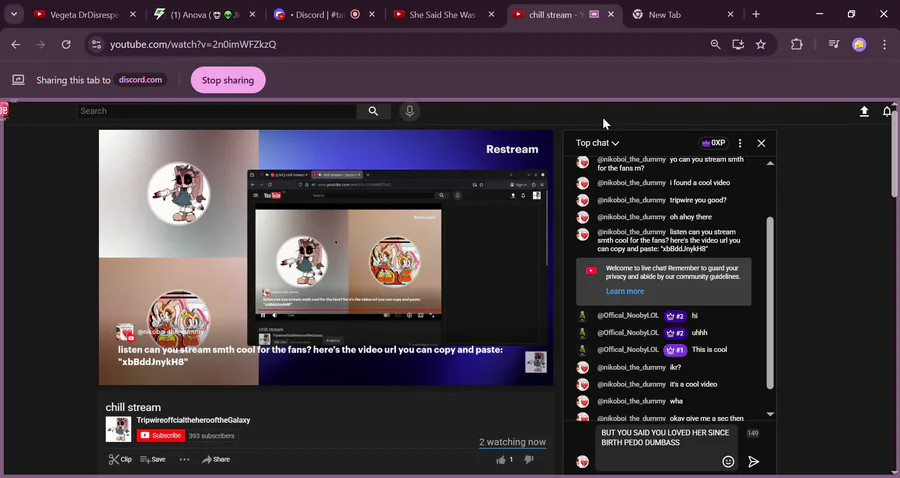This screenshot has width=900, height=478.
Task: Save the video to playlist
Action: [x=153, y=459]
